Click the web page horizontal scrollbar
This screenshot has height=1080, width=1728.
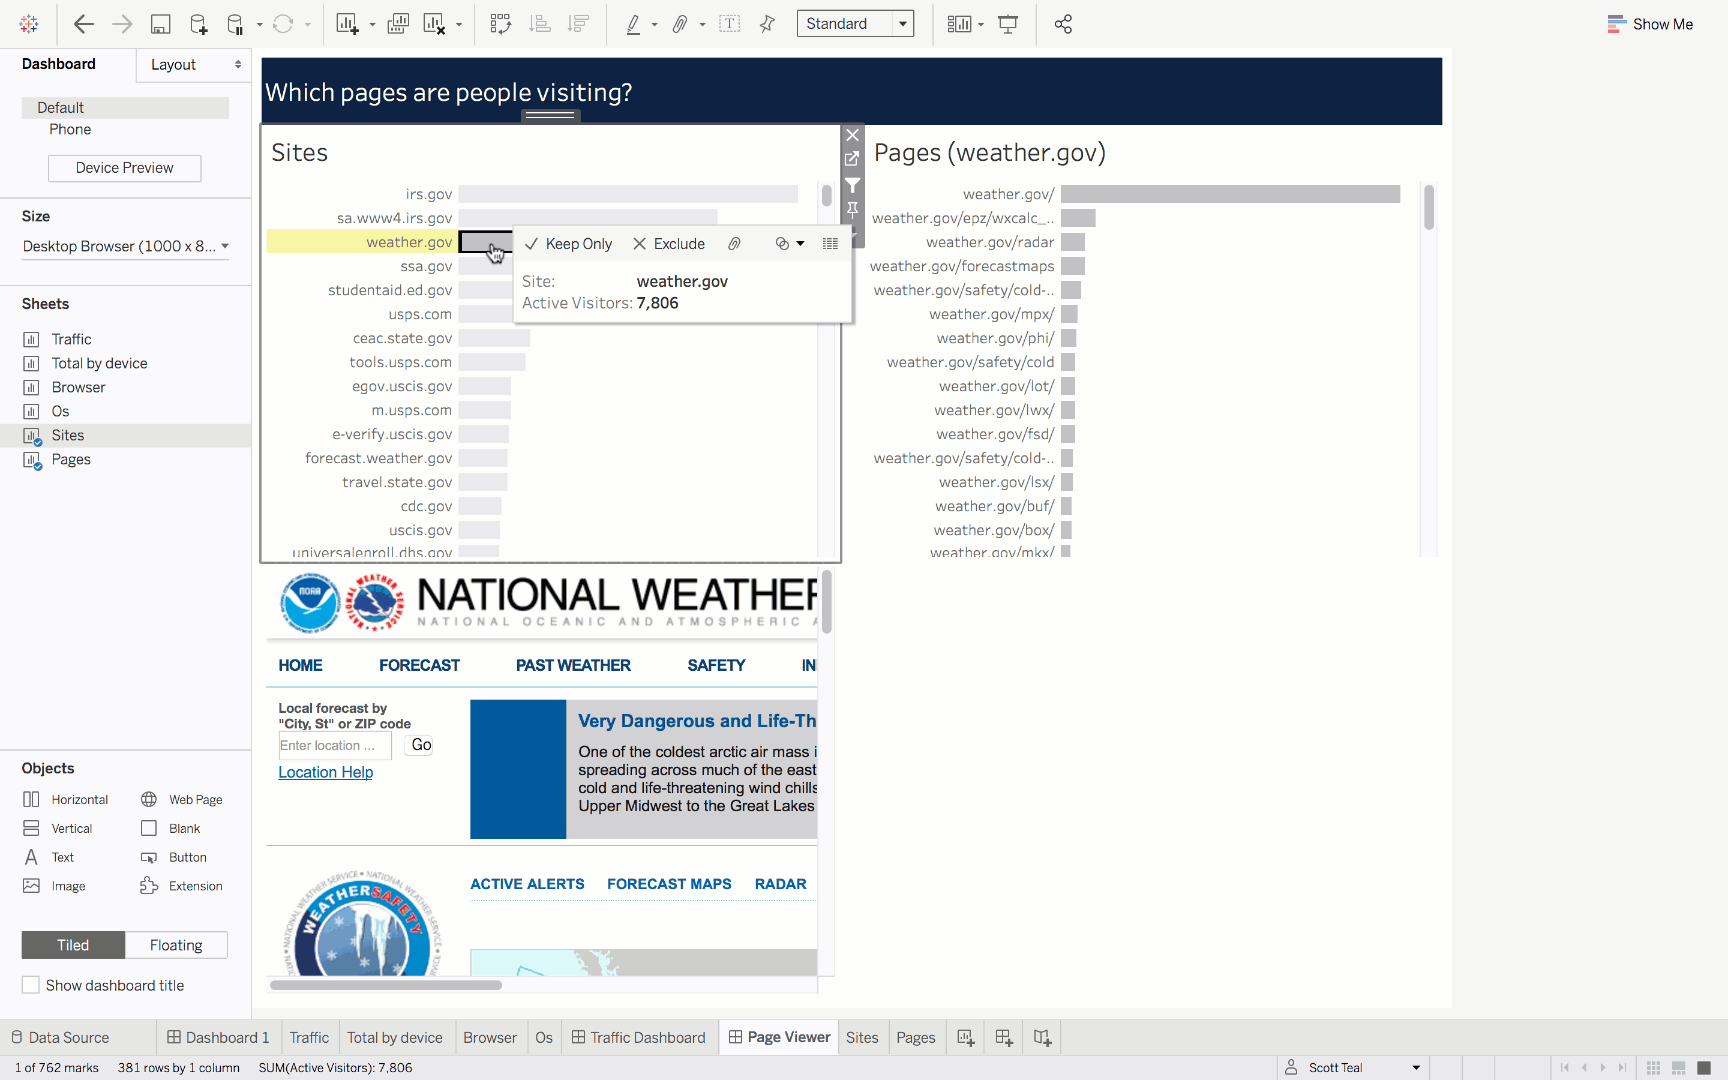point(386,985)
